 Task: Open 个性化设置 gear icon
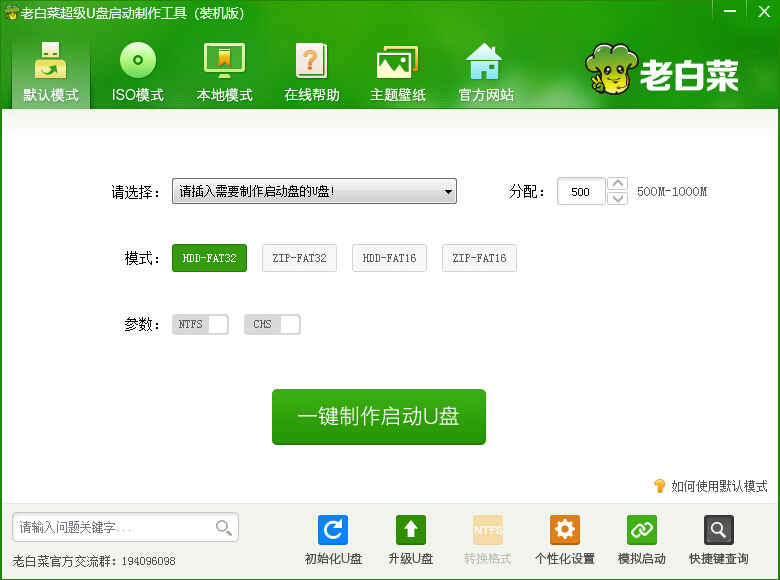coord(565,530)
